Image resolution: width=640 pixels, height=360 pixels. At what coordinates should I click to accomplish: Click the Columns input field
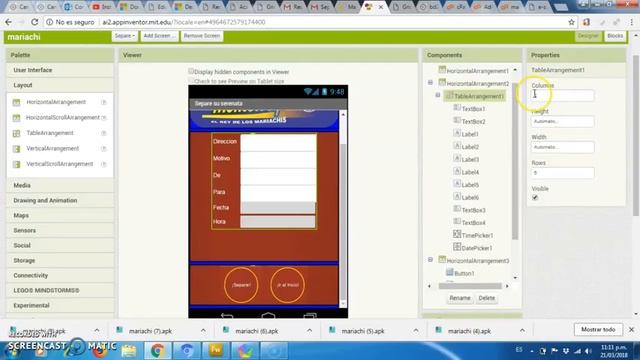pyautogui.click(x=562, y=96)
